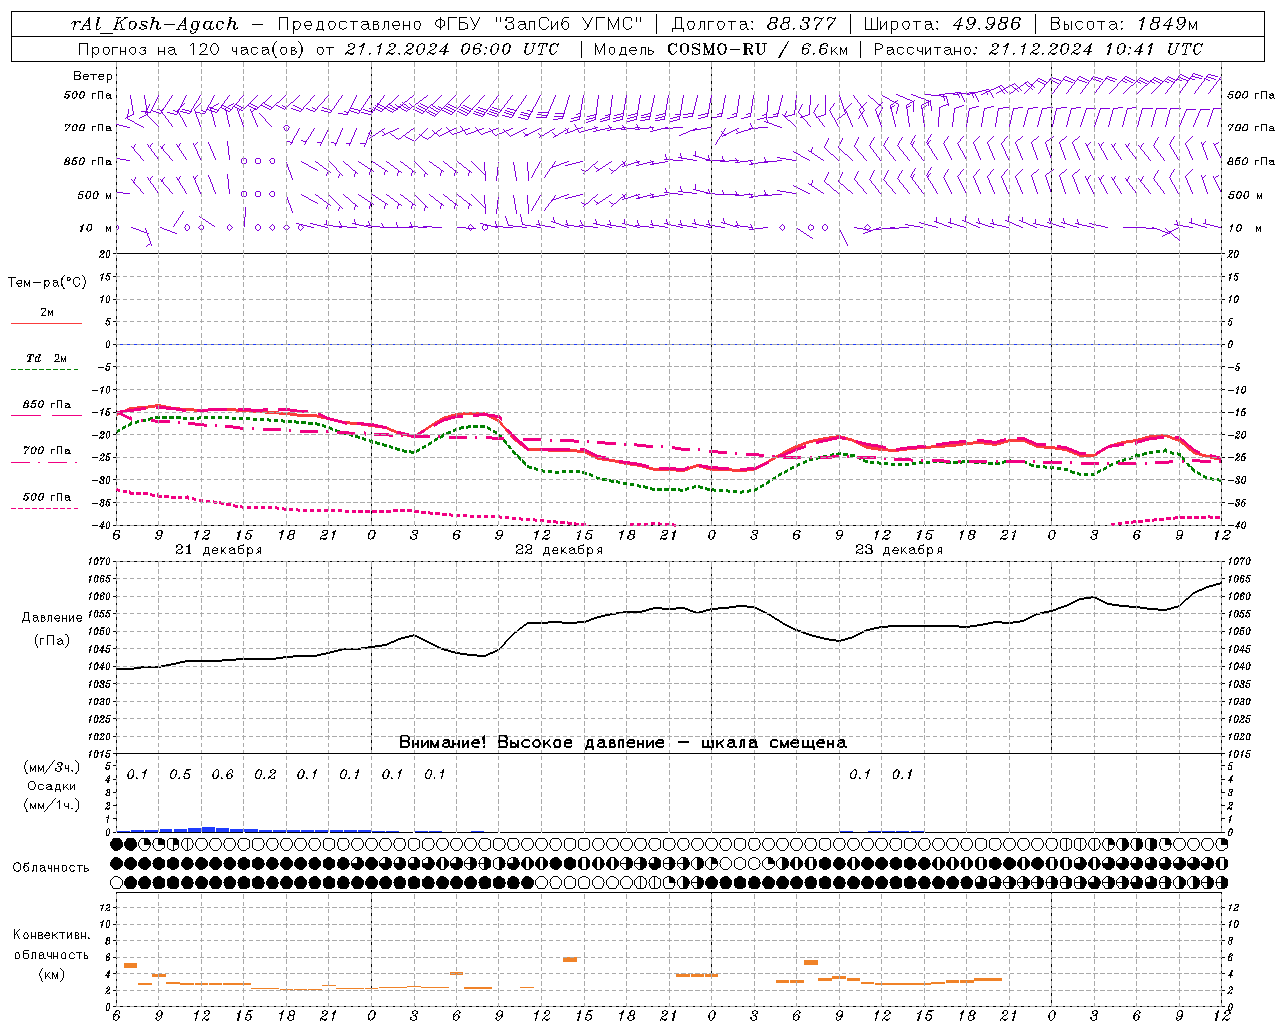Click the 1015 label on the left pressure axis
Screen dimensions: 1280x1024
coord(100,754)
